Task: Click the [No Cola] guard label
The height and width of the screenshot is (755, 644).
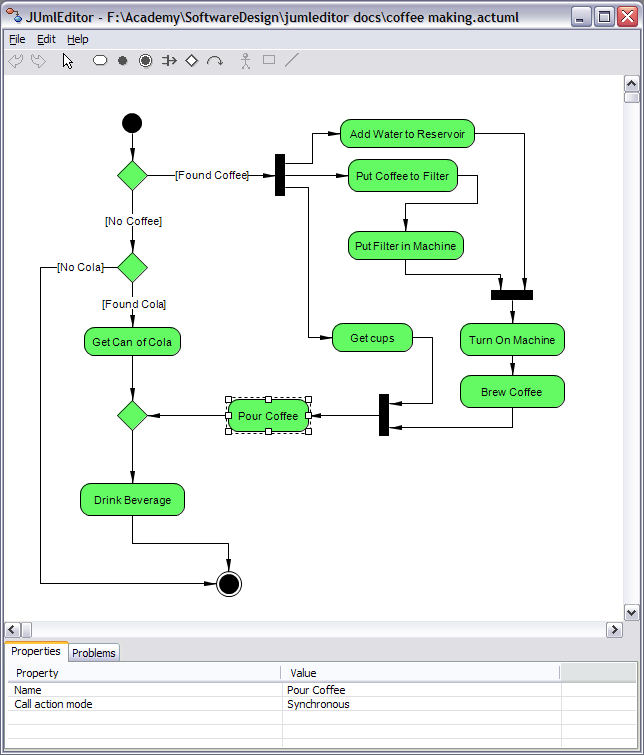Action: (80, 267)
